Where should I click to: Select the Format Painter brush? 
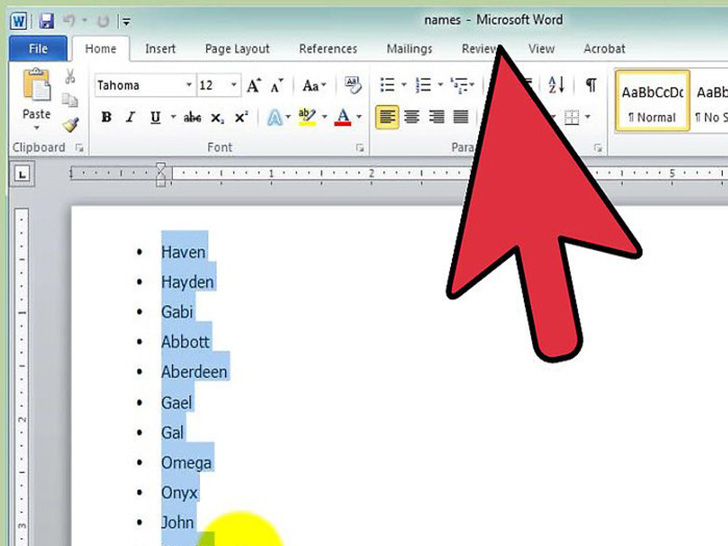point(70,124)
